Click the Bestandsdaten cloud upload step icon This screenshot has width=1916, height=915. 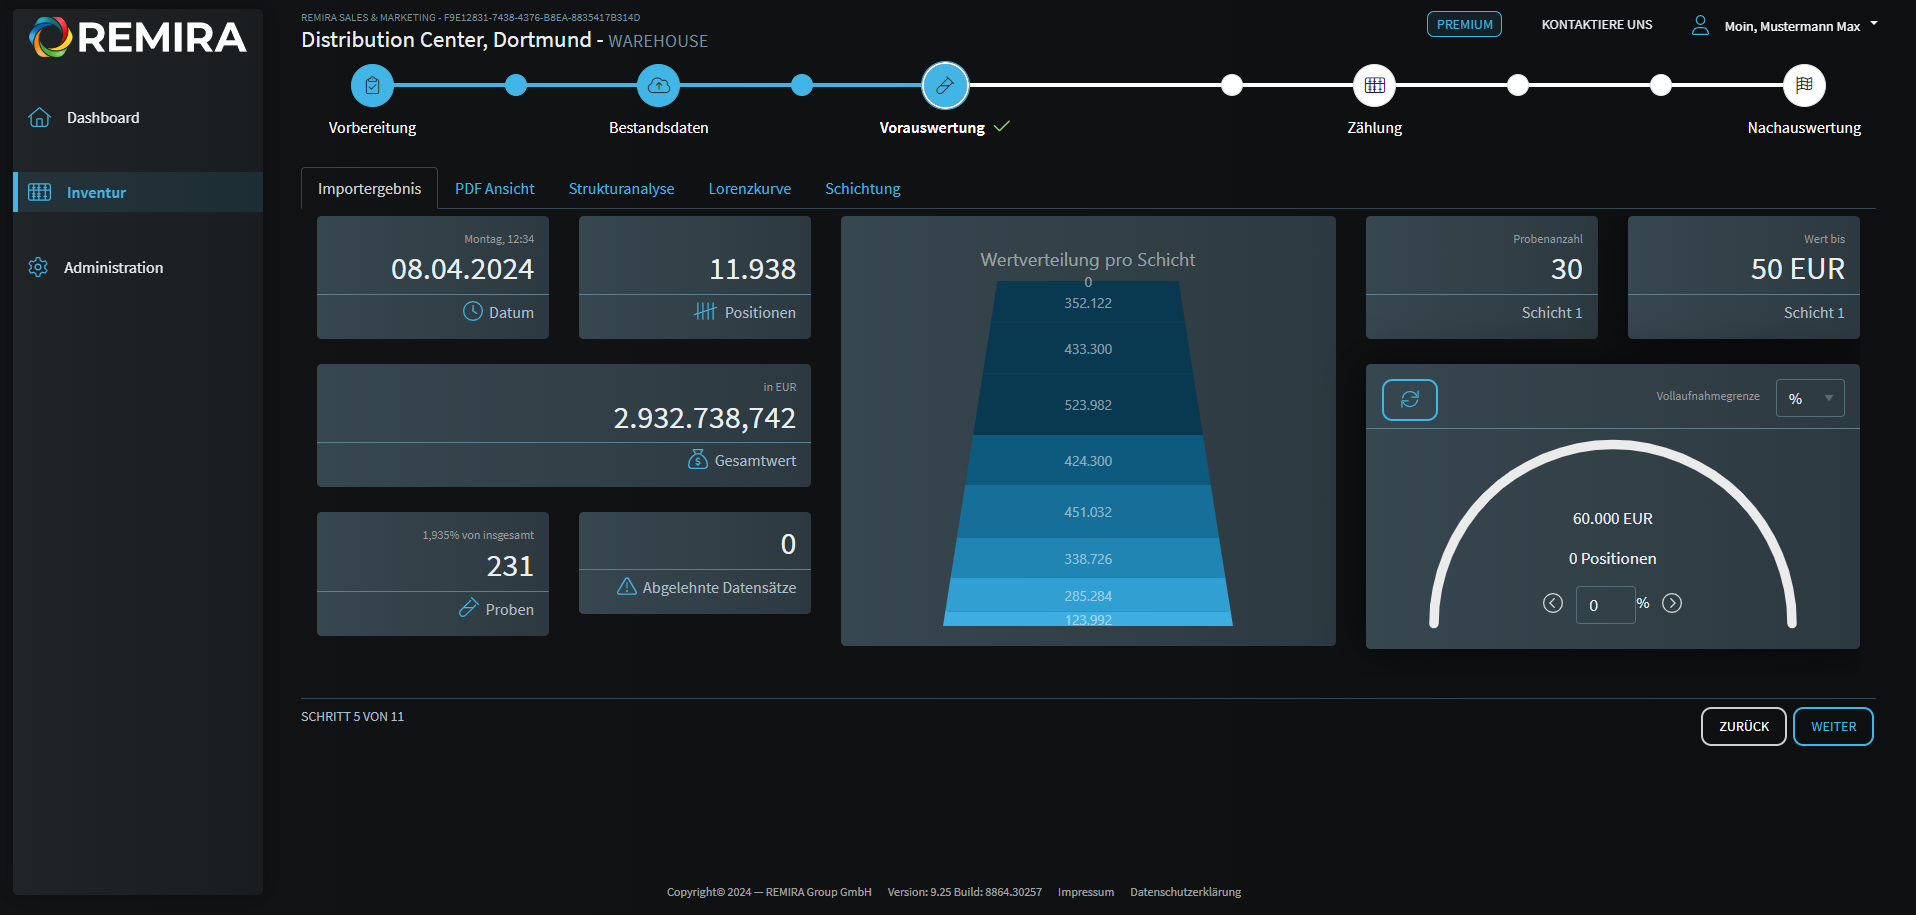[x=658, y=86]
